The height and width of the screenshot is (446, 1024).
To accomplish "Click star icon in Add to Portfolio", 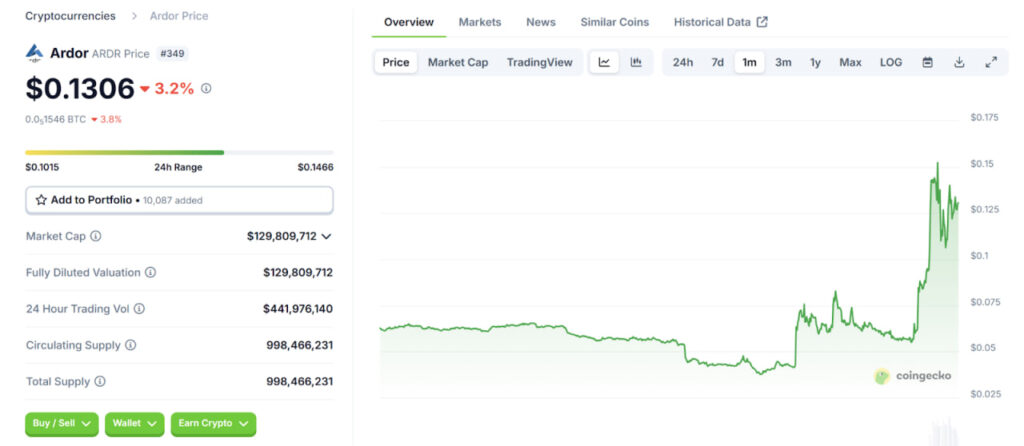I will pyautogui.click(x=41, y=200).
